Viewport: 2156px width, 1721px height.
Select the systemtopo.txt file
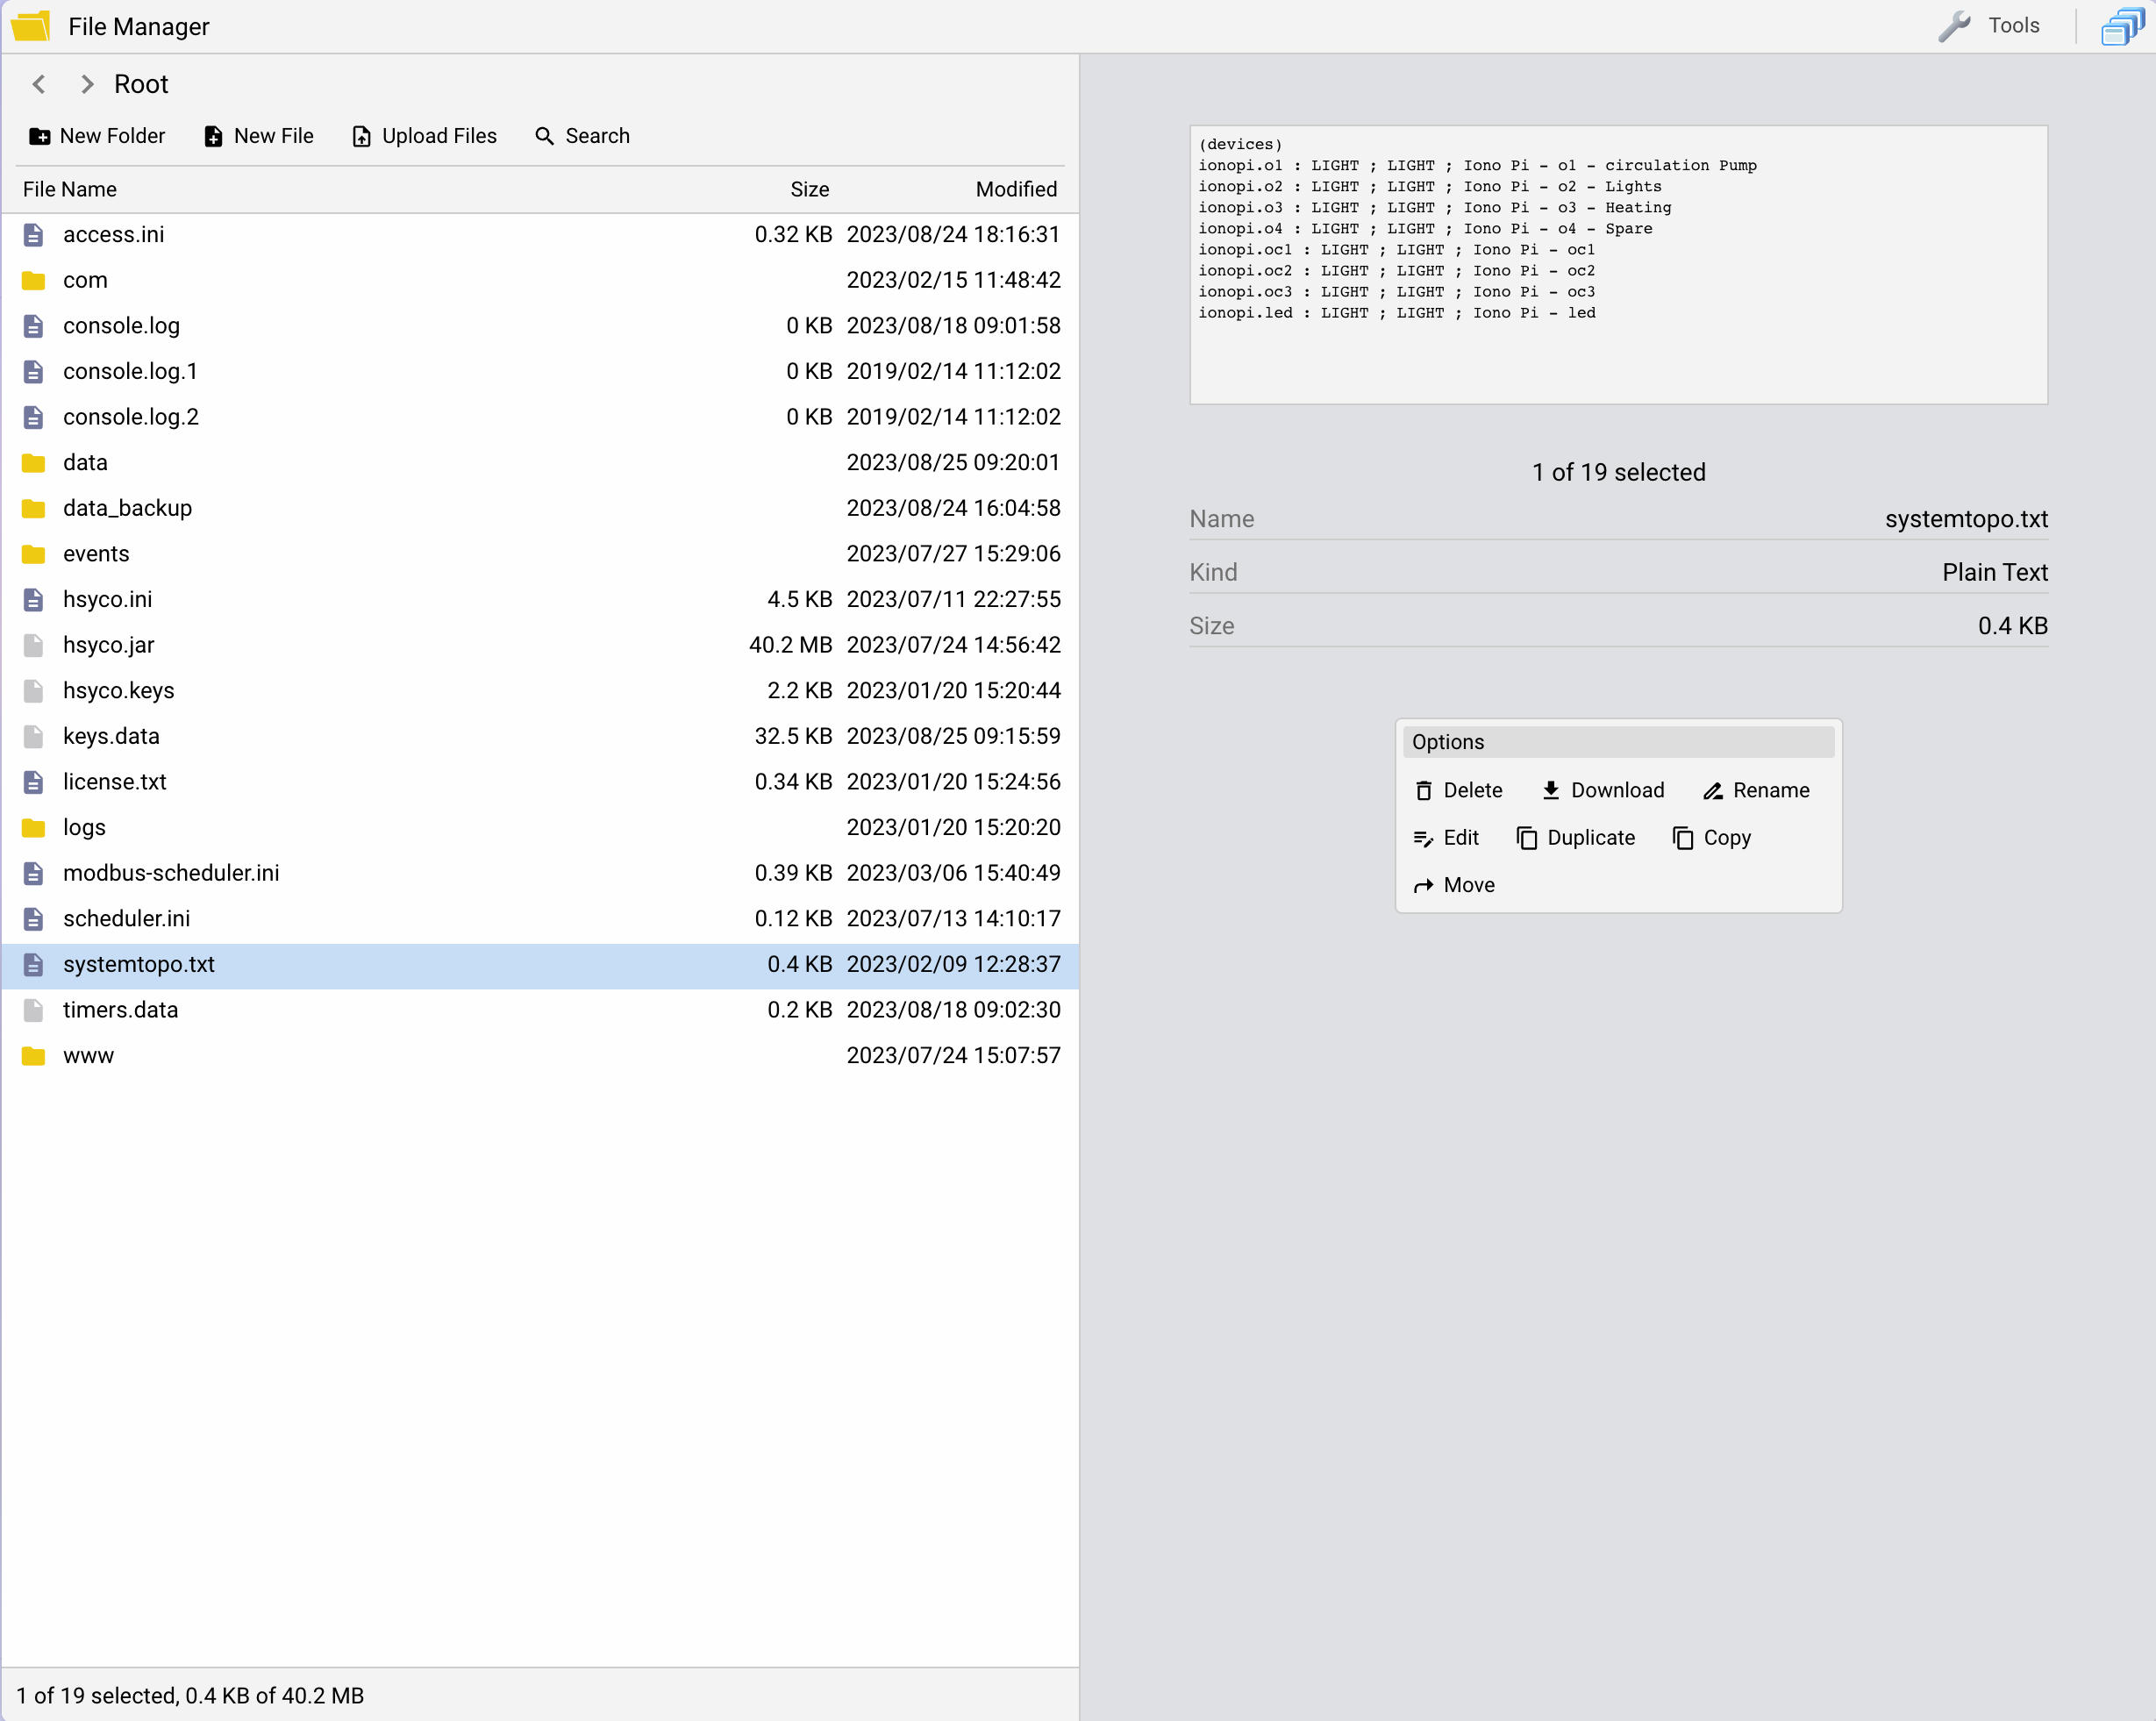tap(140, 964)
